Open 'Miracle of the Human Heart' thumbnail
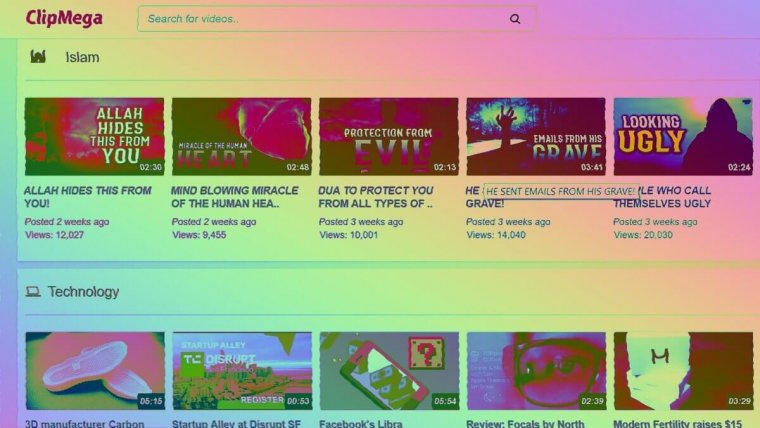The width and height of the screenshot is (760, 428). click(241, 136)
